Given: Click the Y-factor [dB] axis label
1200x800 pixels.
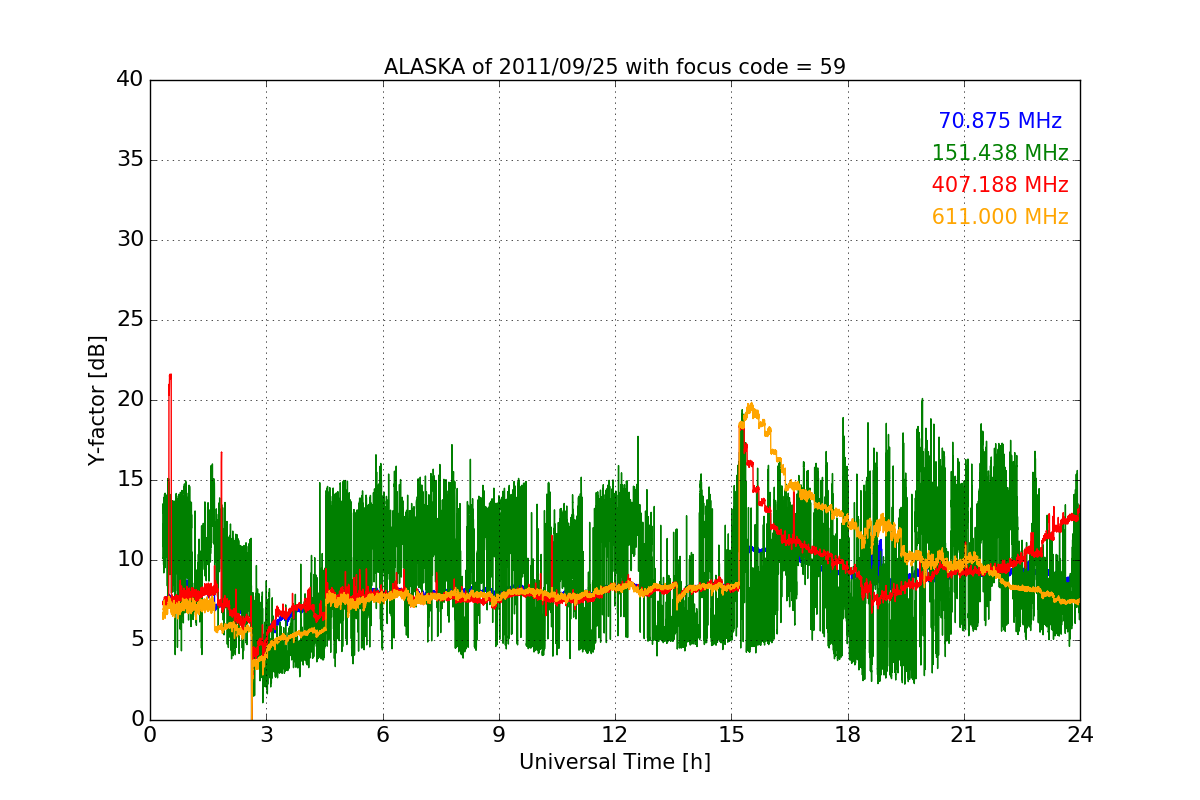Looking at the screenshot, I should [x=97, y=400].
